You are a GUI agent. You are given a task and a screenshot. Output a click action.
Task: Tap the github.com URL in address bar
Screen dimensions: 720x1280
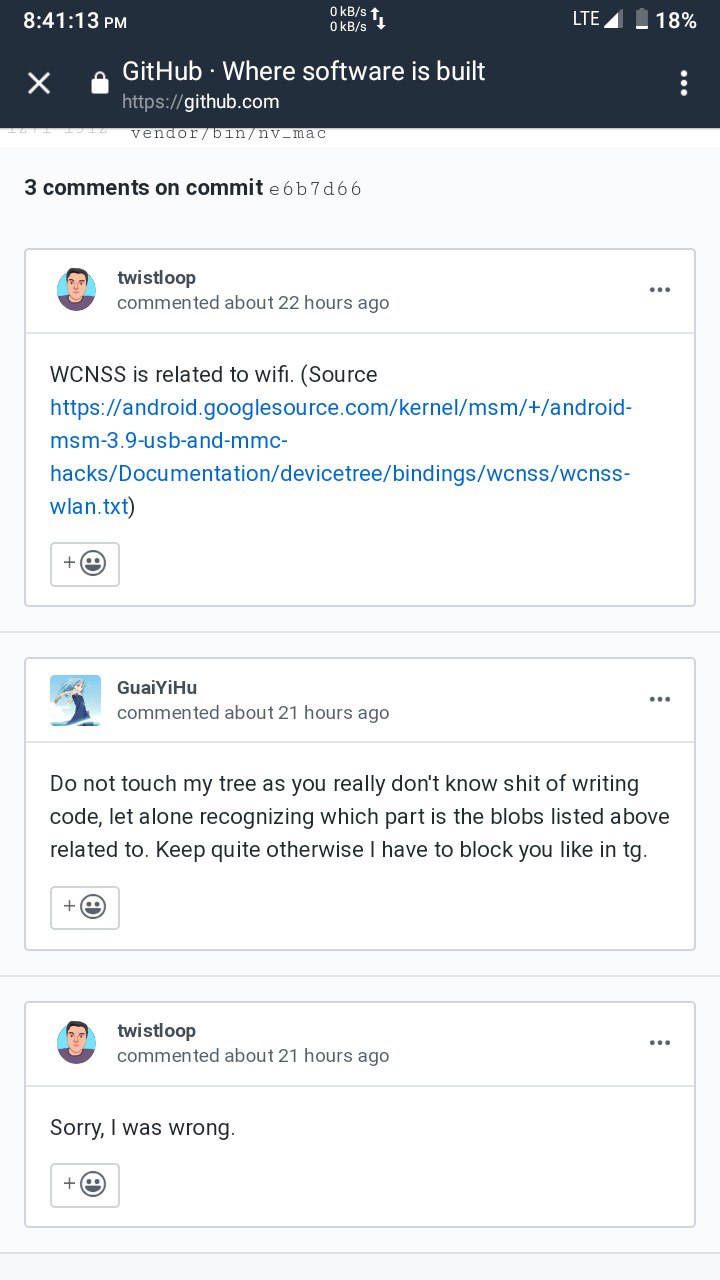(x=200, y=102)
